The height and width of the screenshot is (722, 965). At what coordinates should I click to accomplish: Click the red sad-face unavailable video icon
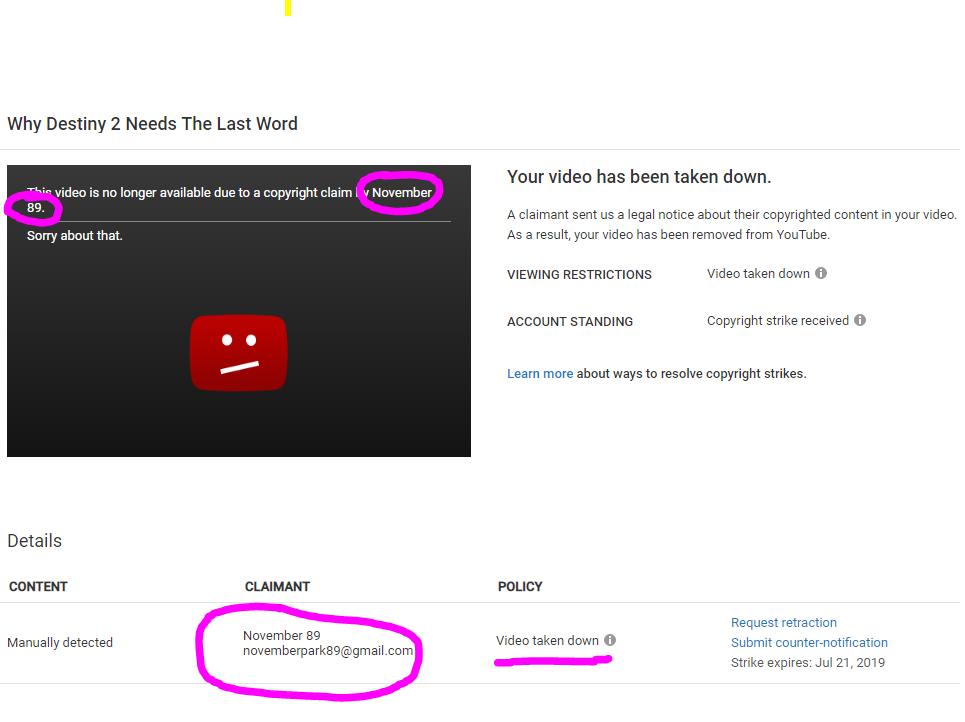click(x=239, y=353)
